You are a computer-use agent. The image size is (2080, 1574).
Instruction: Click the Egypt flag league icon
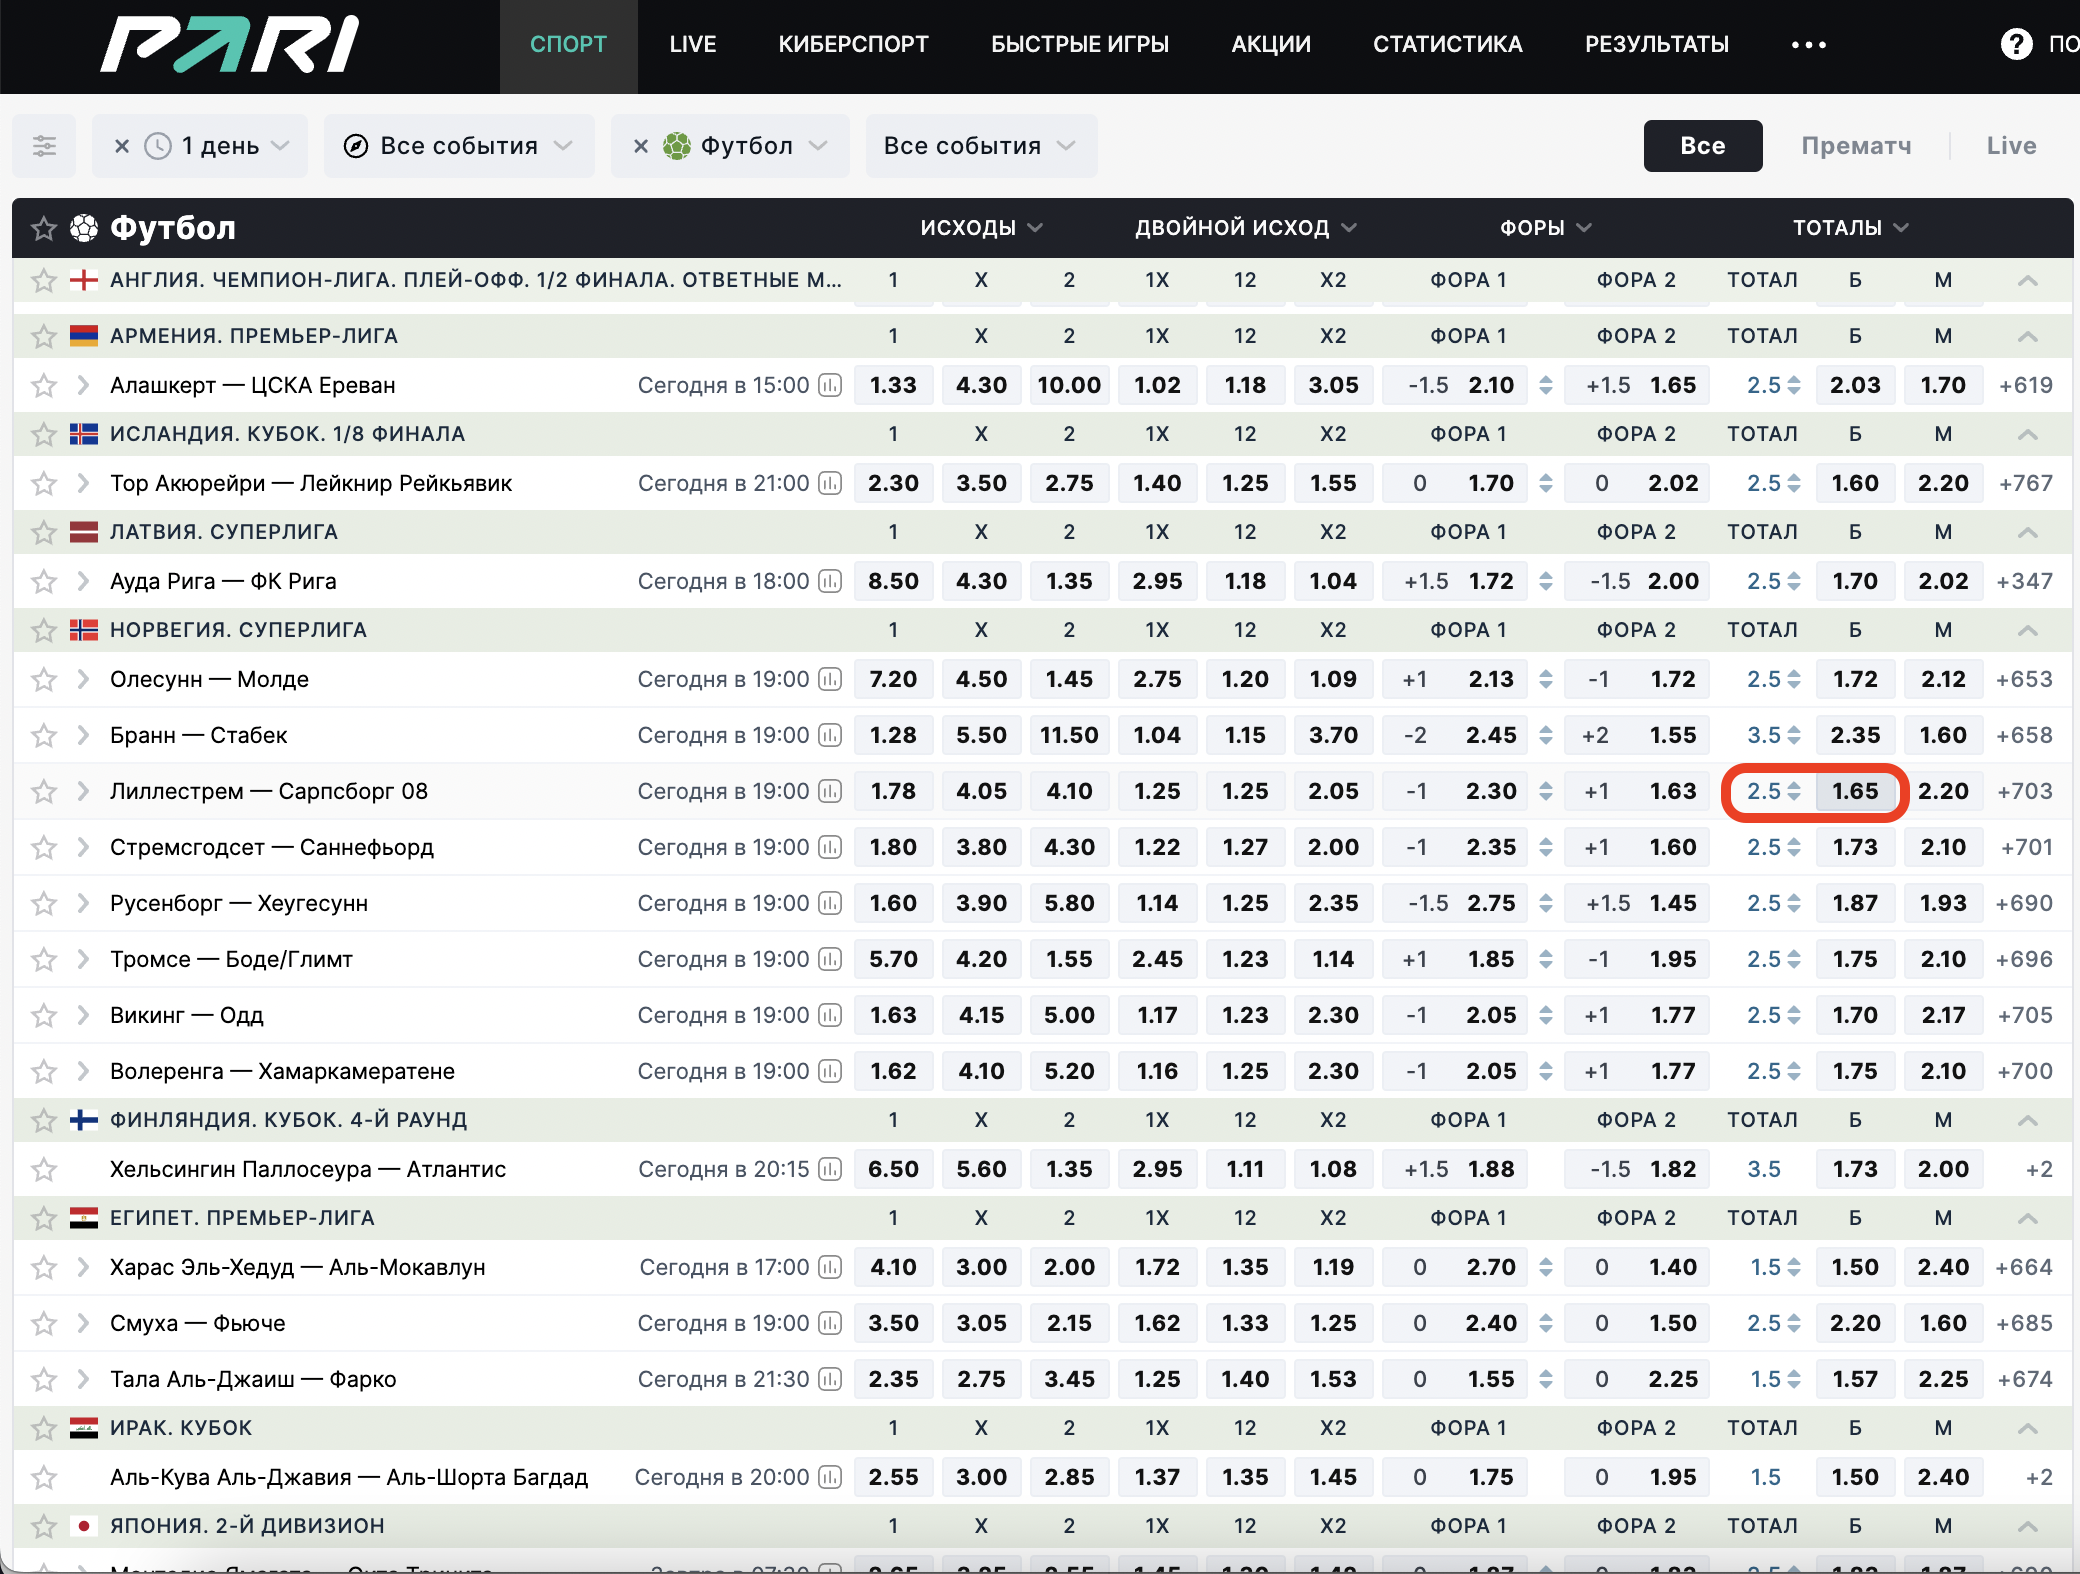tap(84, 1218)
